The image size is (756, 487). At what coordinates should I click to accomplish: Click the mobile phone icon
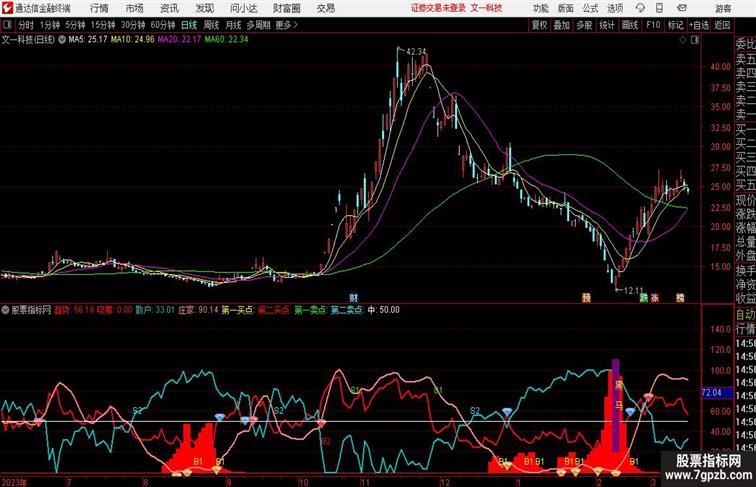(x=659, y=8)
